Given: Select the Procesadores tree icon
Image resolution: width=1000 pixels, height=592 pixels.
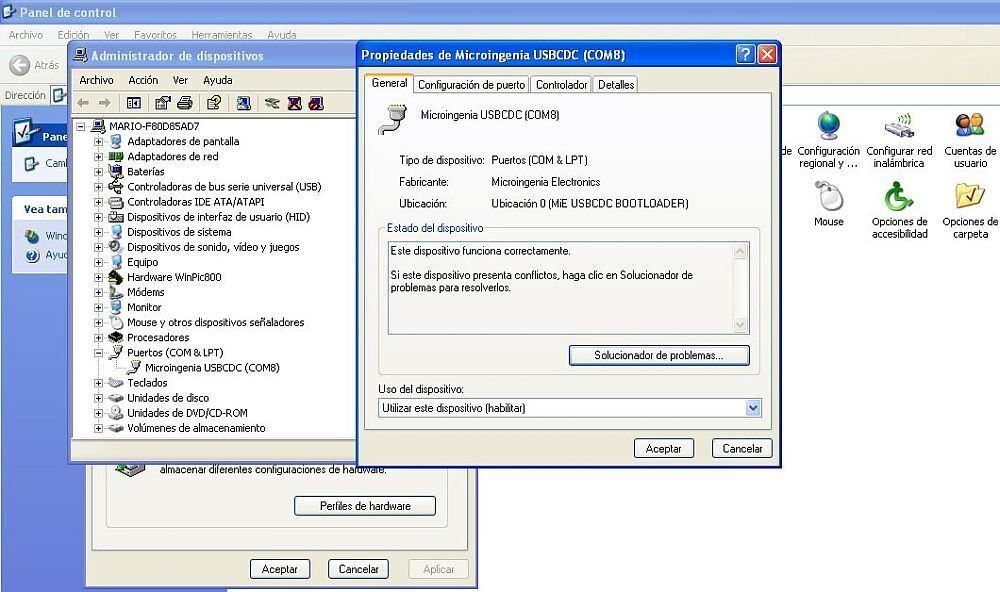Looking at the screenshot, I should click(x=116, y=337).
